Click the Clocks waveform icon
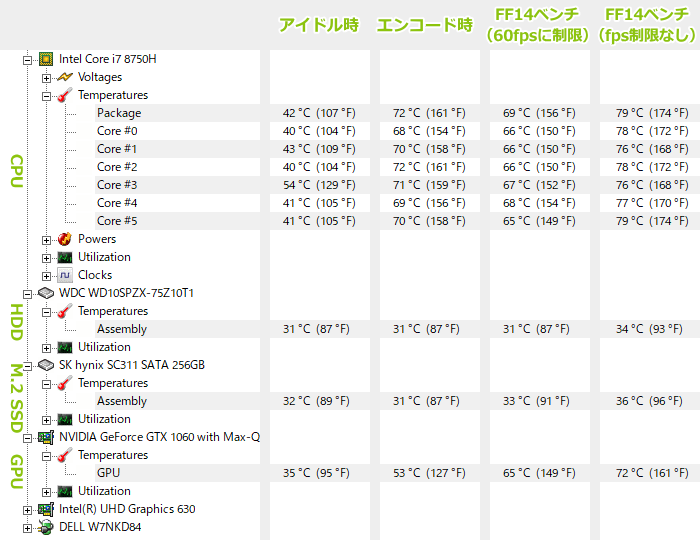 [x=65, y=275]
